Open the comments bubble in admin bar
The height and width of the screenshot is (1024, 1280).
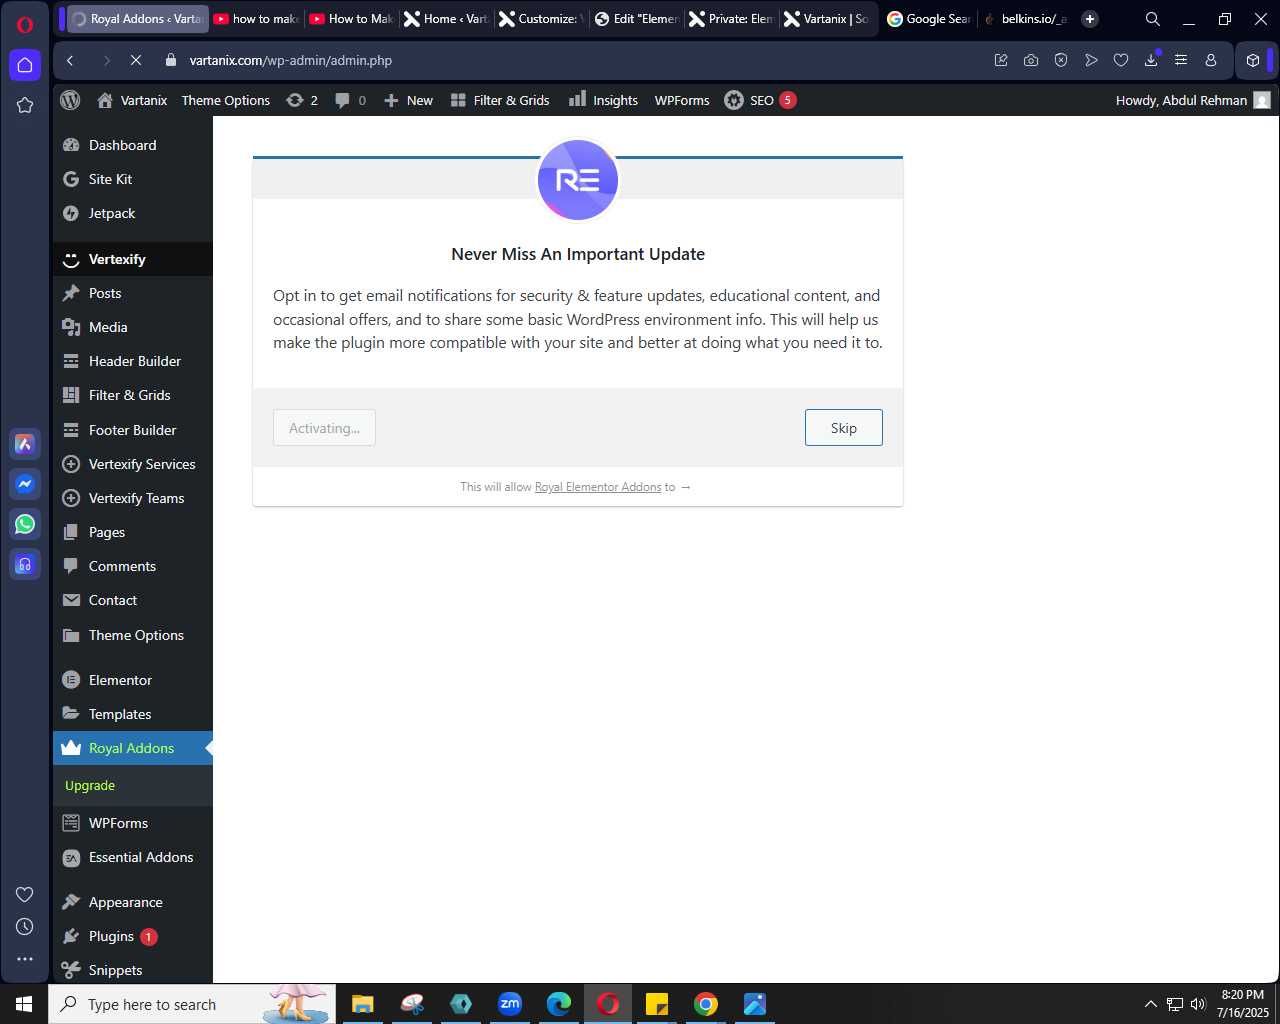pos(350,100)
